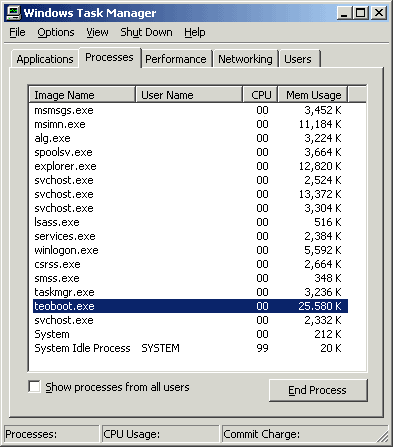Select the spoolsv.exe process

coord(190,152)
